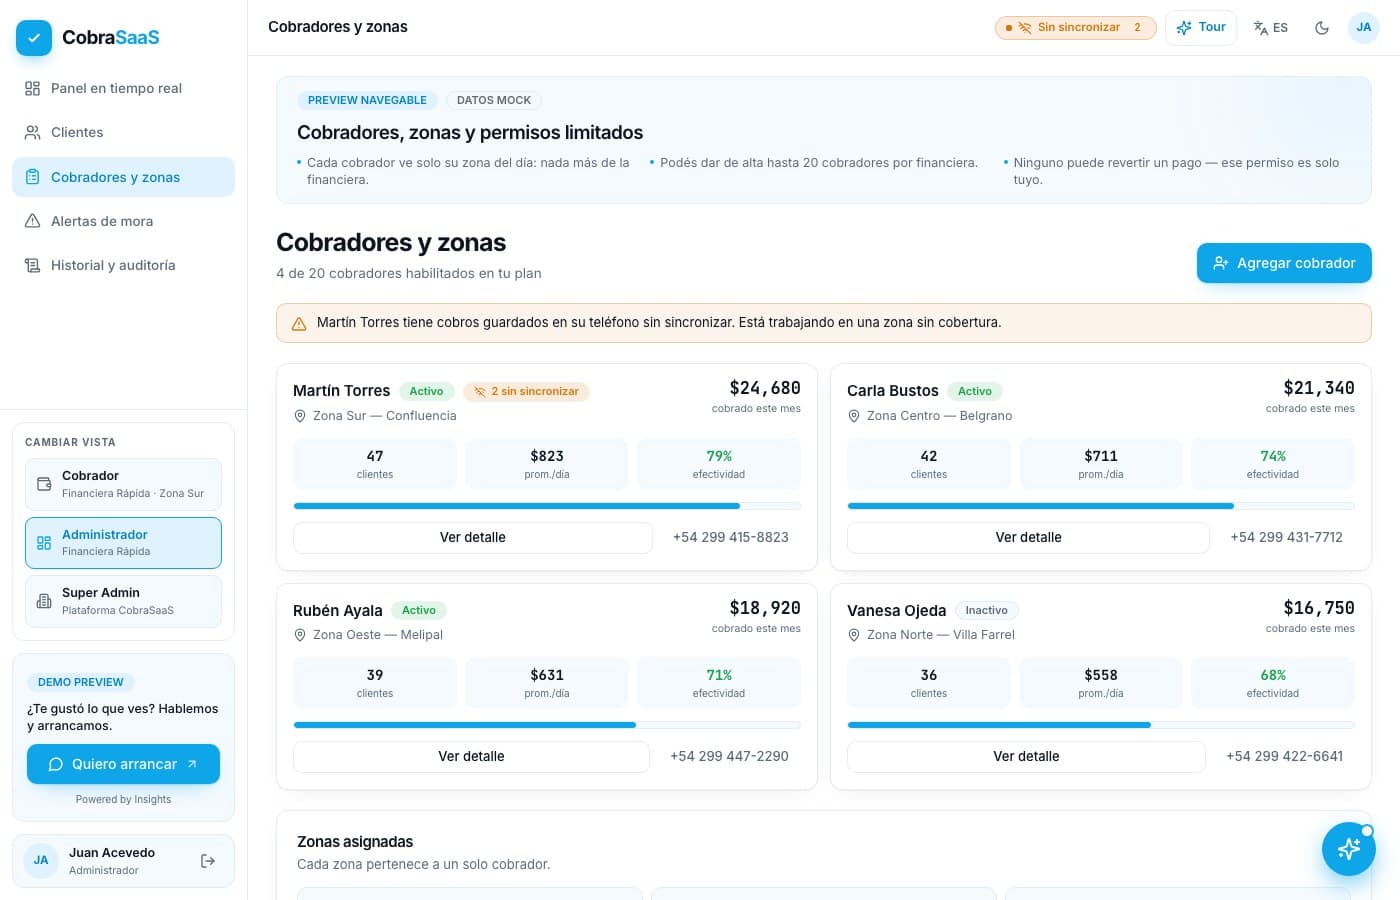Open the JA user avatar in the header
Screen dimensions: 1400x900
1364,28
